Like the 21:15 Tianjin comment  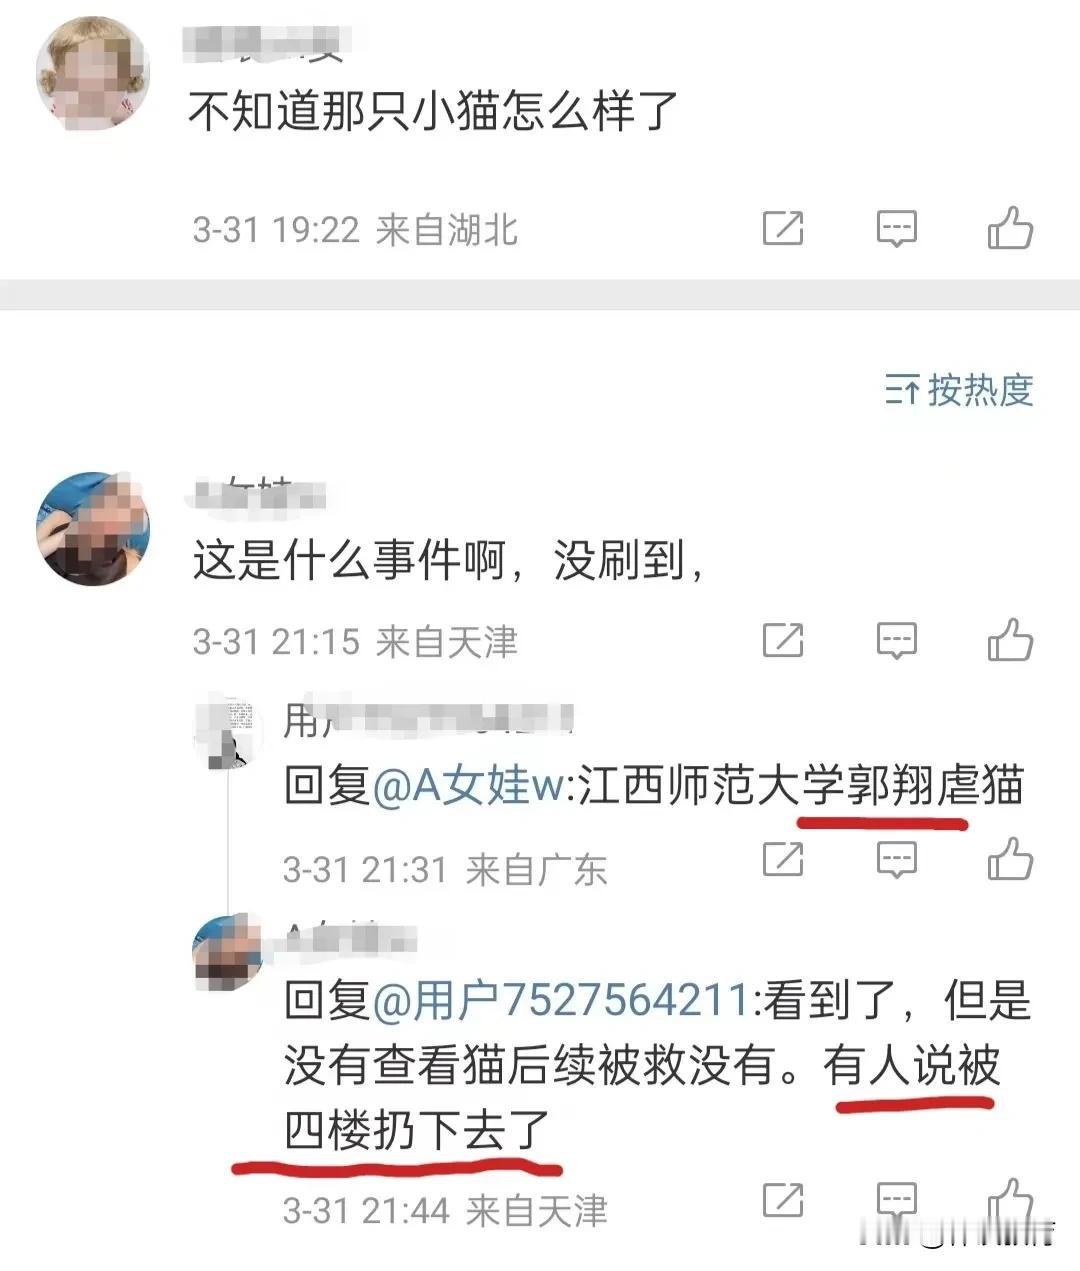1010,640
